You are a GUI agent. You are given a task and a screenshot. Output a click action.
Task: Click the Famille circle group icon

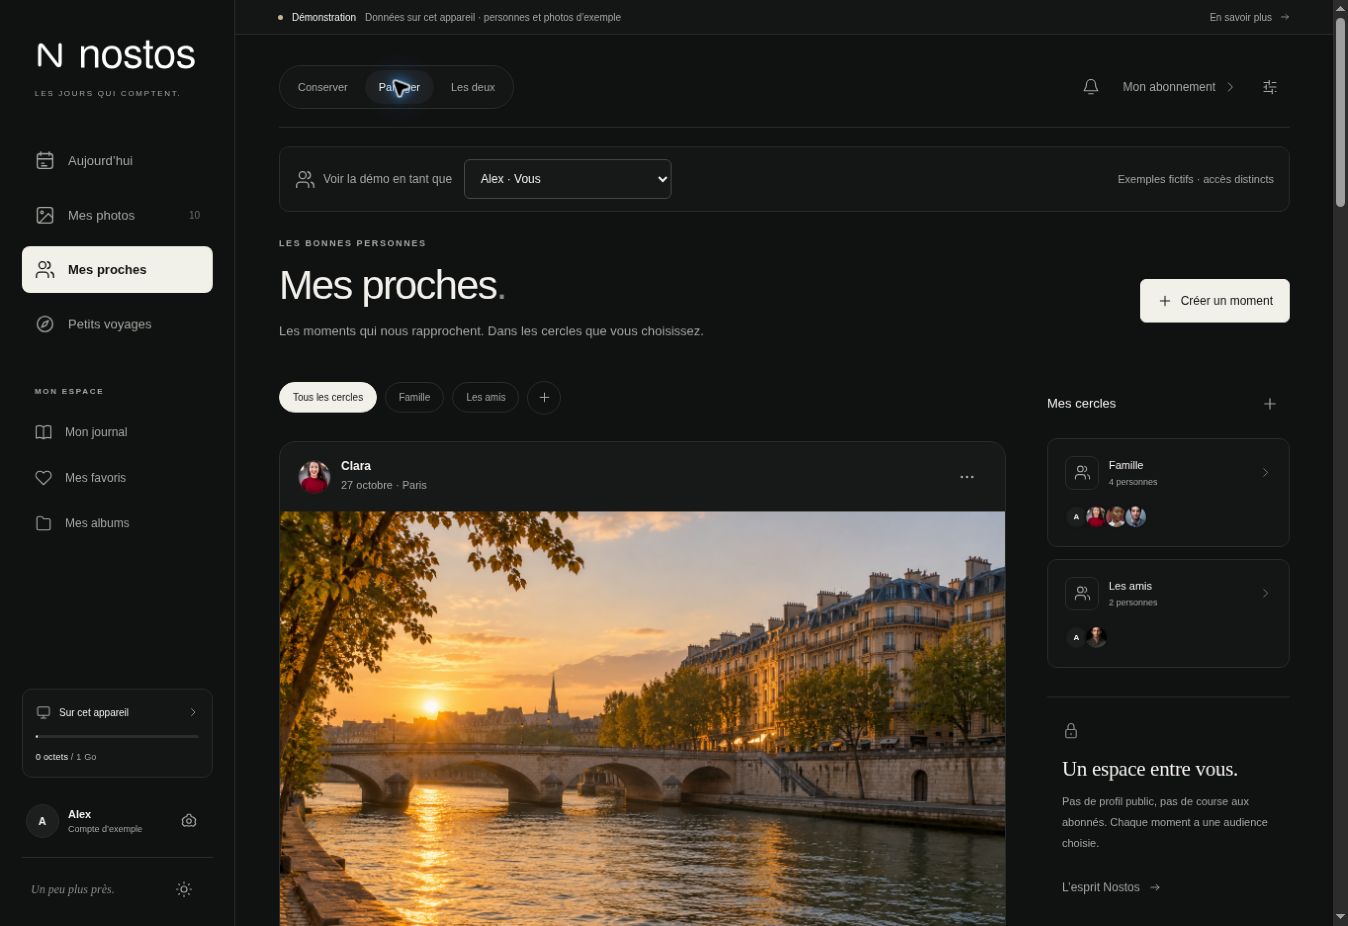click(1082, 473)
